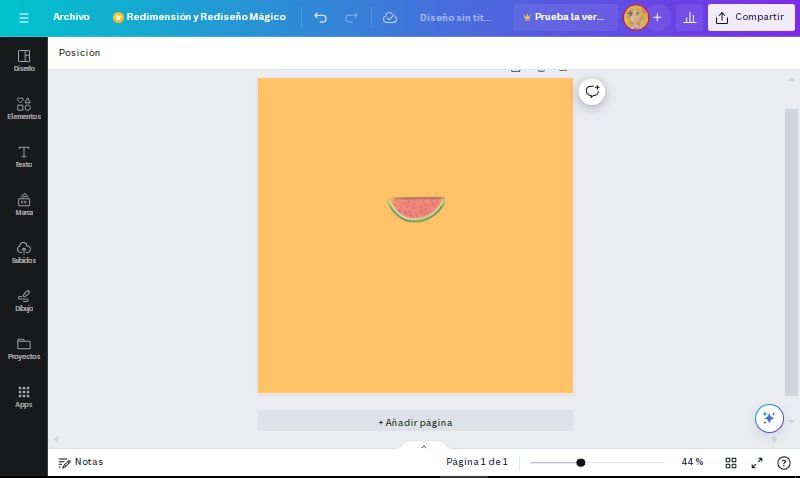Open the analytics chart icon
Screen dimensions: 800x478
[689, 18]
